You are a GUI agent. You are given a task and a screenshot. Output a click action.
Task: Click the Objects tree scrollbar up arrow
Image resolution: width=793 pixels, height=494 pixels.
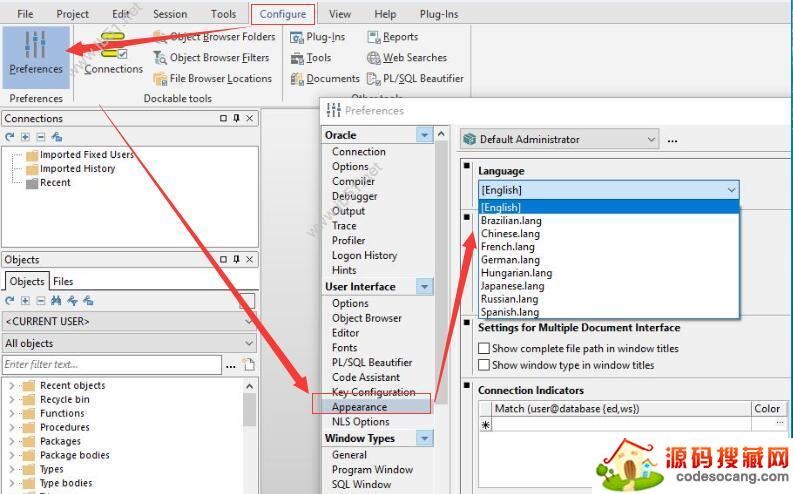coord(249,387)
